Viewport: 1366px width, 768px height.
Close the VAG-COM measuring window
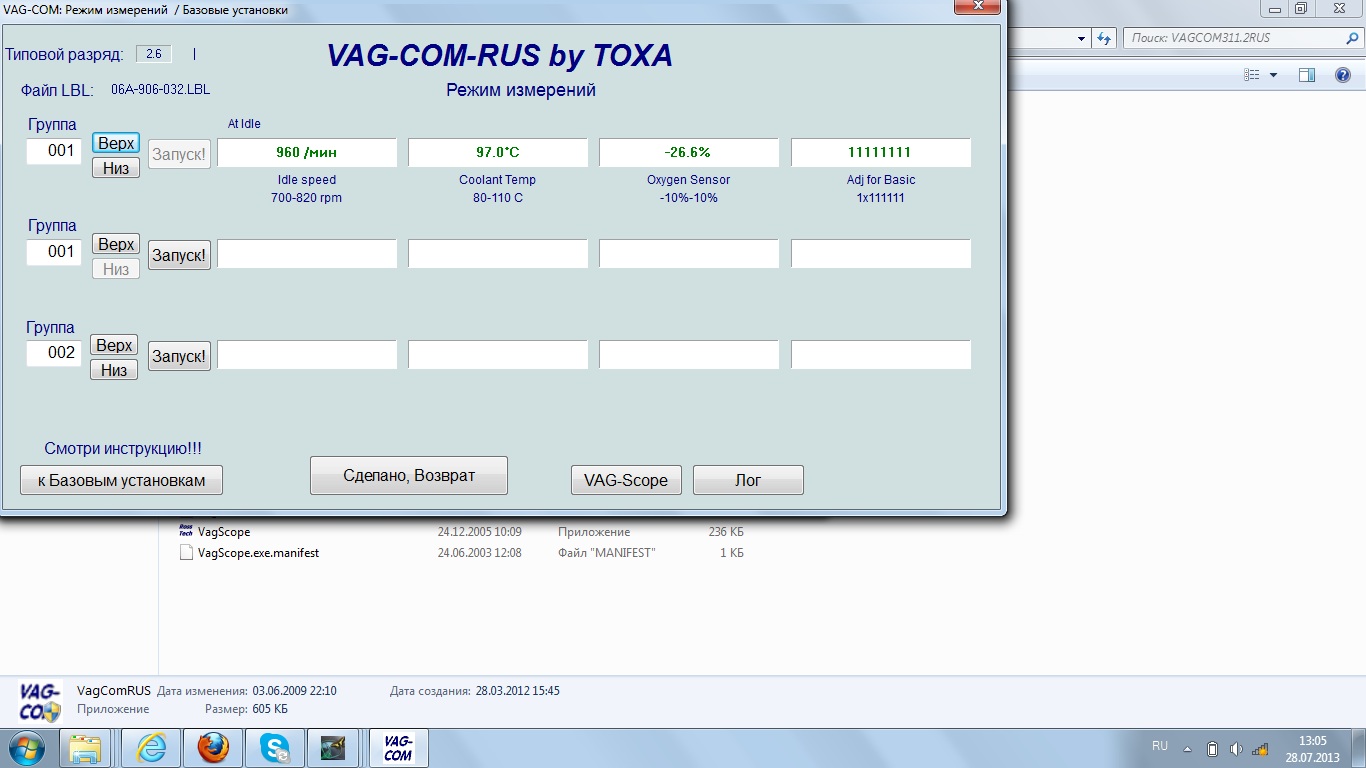976,7
